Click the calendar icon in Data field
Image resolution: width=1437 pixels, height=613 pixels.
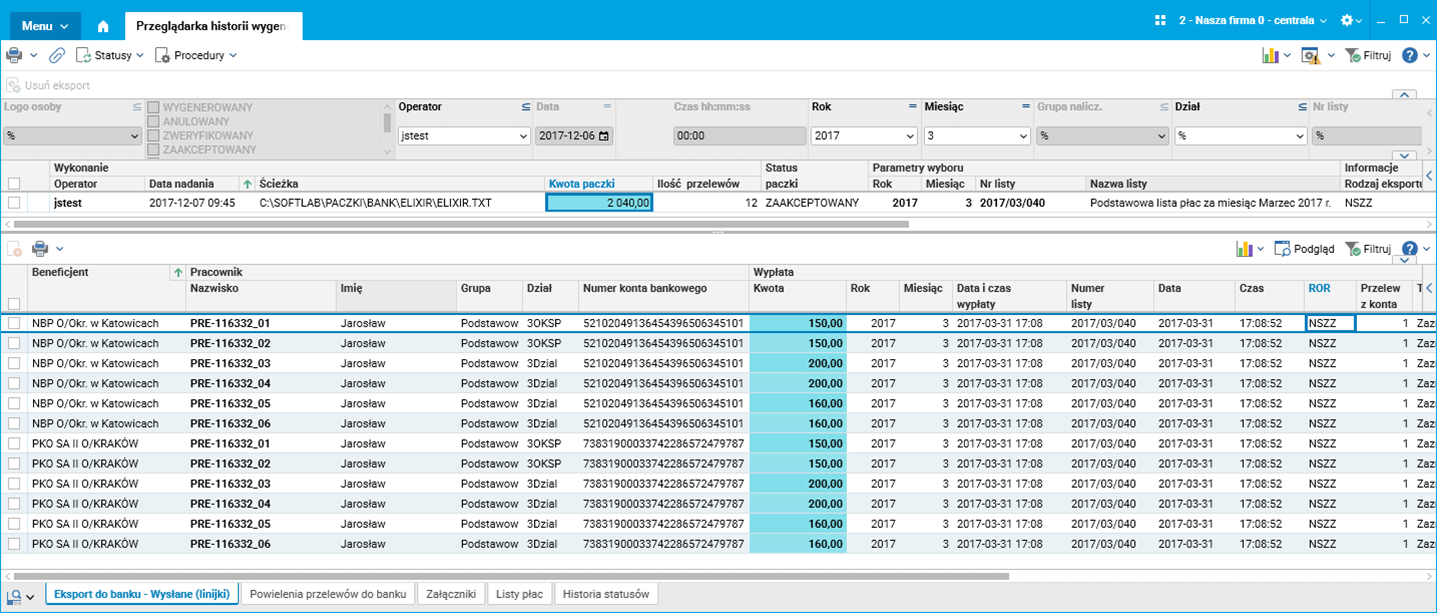(x=603, y=136)
